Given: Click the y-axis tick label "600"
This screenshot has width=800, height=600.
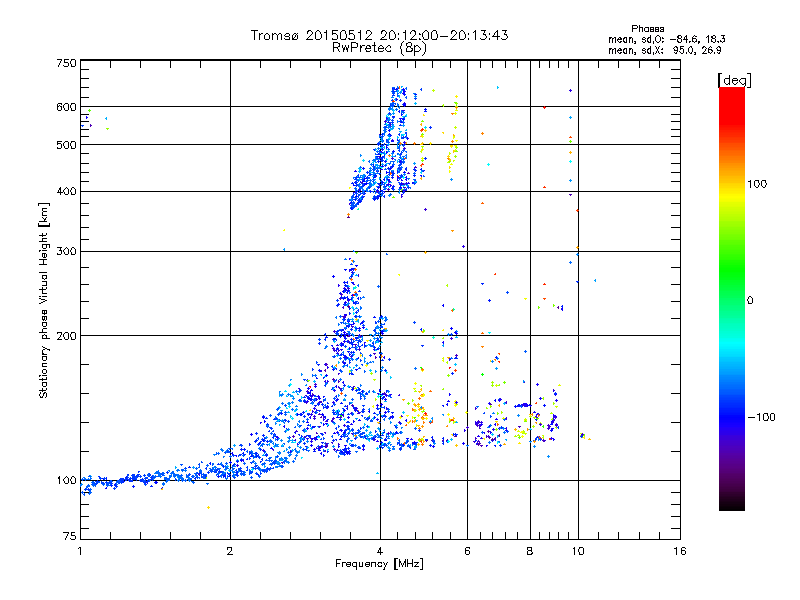Looking at the screenshot, I should [x=66, y=107].
